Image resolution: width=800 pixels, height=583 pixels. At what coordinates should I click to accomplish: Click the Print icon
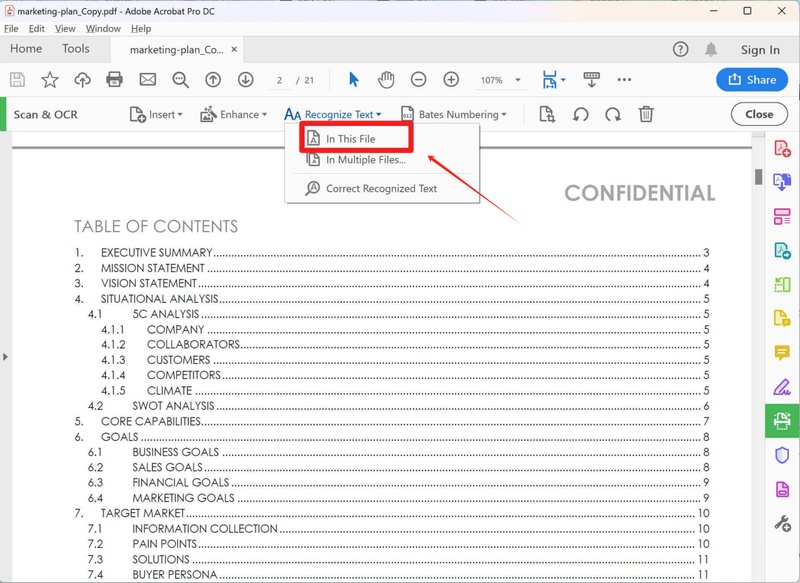pyautogui.click(x=114, y=80)
